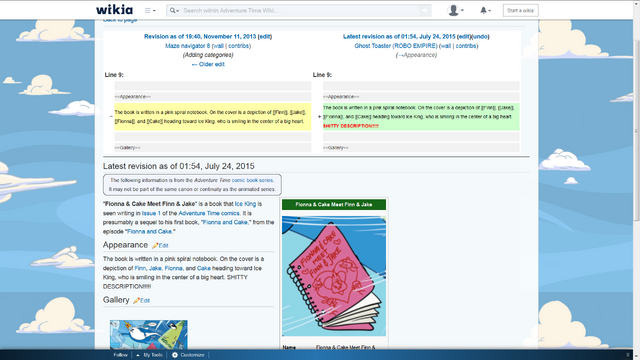
Task: Open Maze navigator 8's wall link
Action: coord(218,46)
